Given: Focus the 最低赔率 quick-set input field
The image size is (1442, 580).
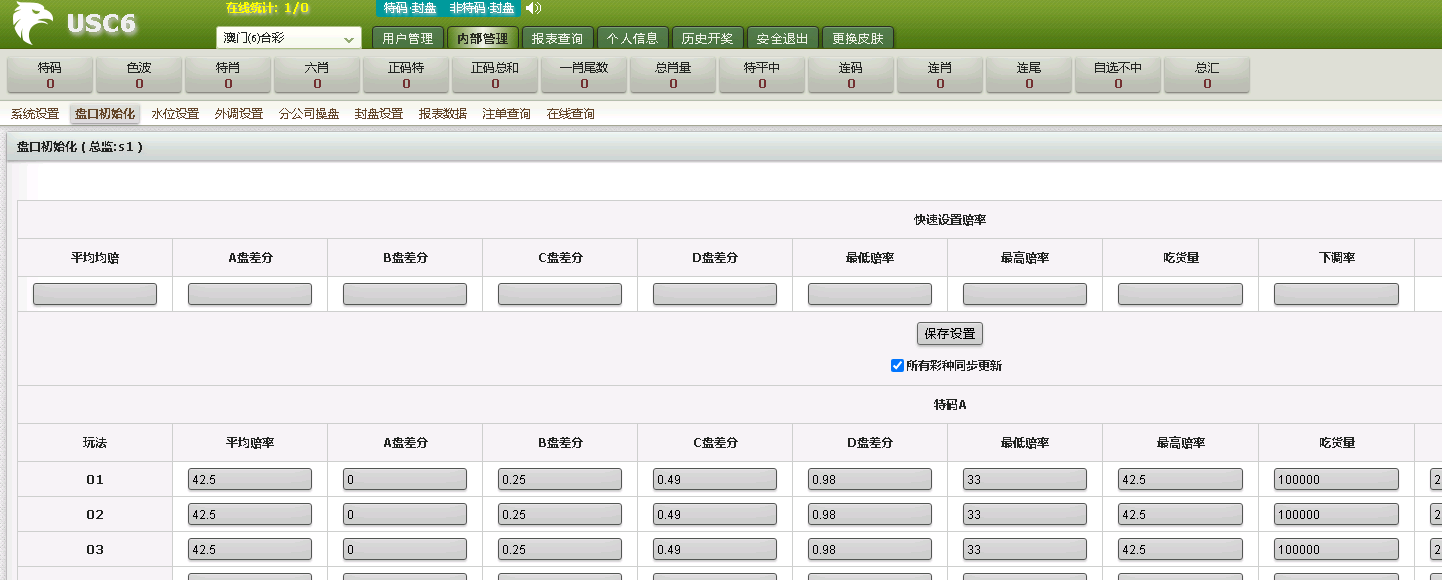Looking at the screenshot, I should click(x=869, y=294).
